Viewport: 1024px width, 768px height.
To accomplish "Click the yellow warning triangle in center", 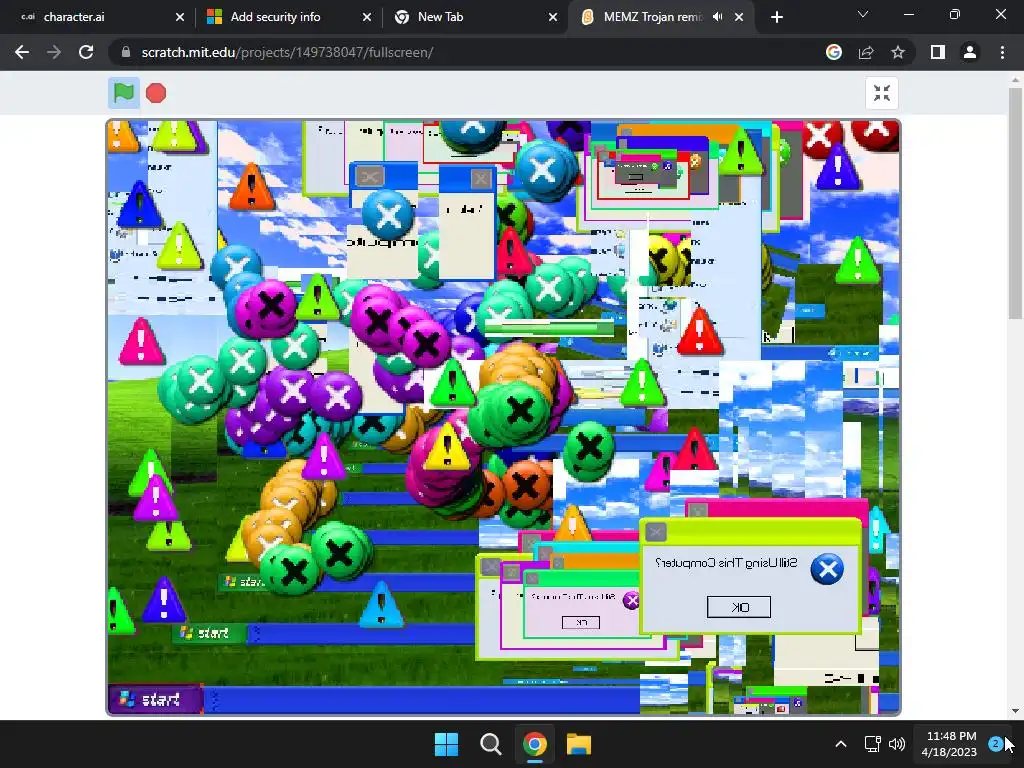I will (x=447, y=447).
